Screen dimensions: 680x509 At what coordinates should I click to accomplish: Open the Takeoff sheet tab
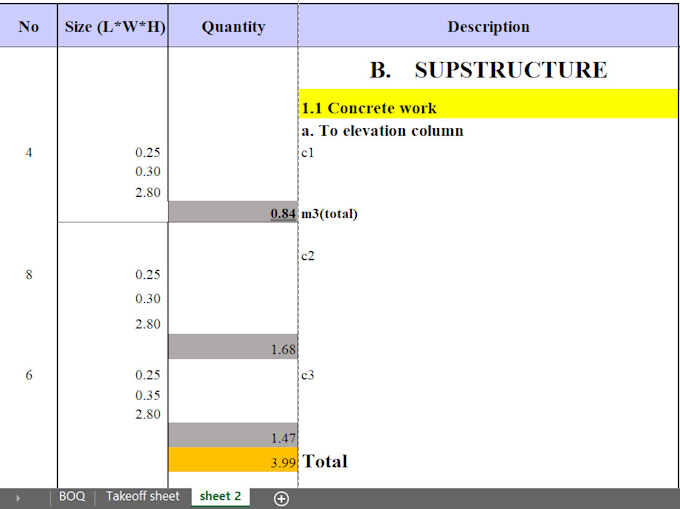143,496
